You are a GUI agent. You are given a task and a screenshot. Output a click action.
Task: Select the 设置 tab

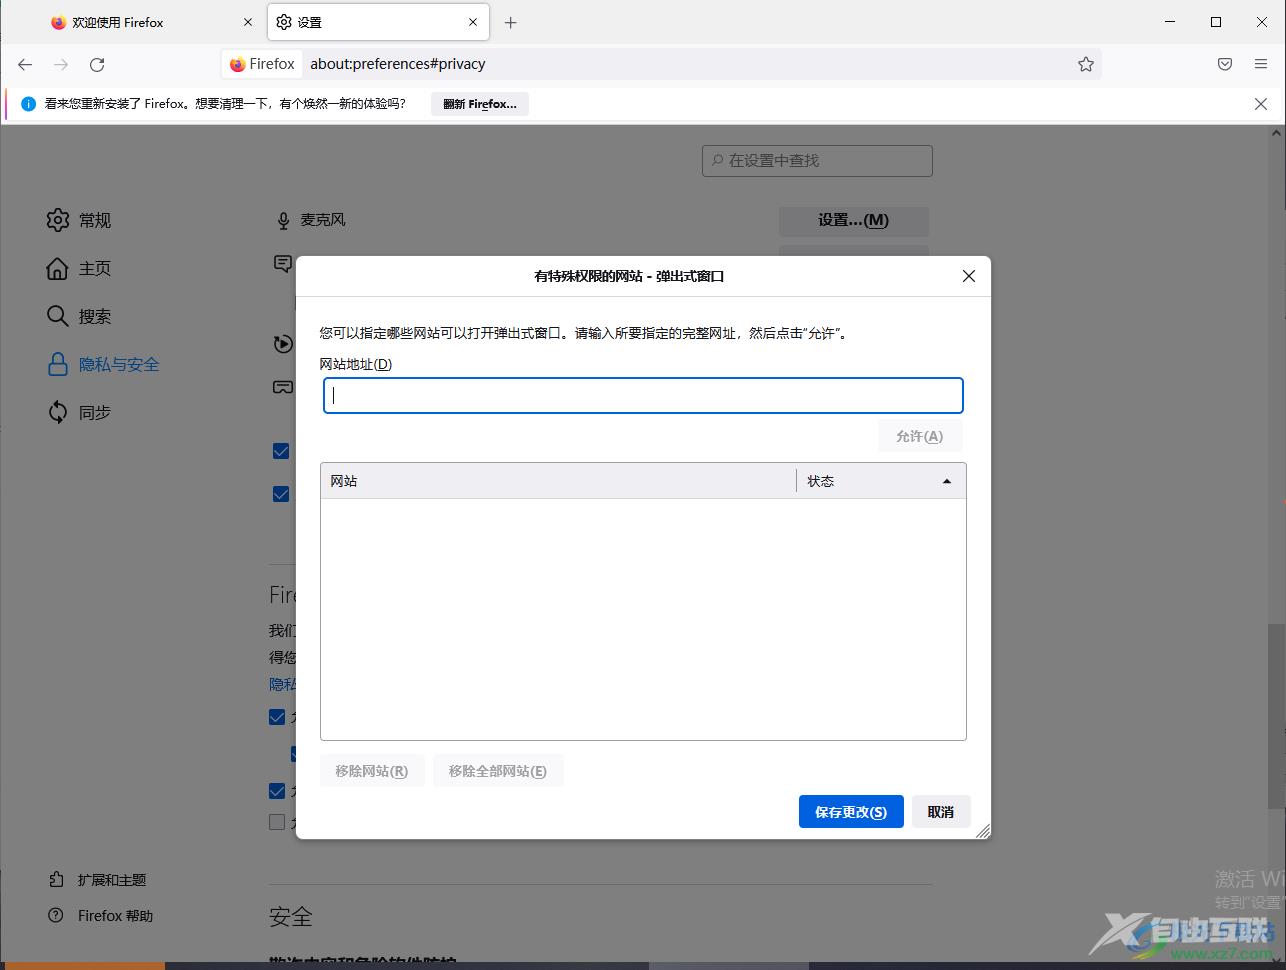tap(378, 22)
